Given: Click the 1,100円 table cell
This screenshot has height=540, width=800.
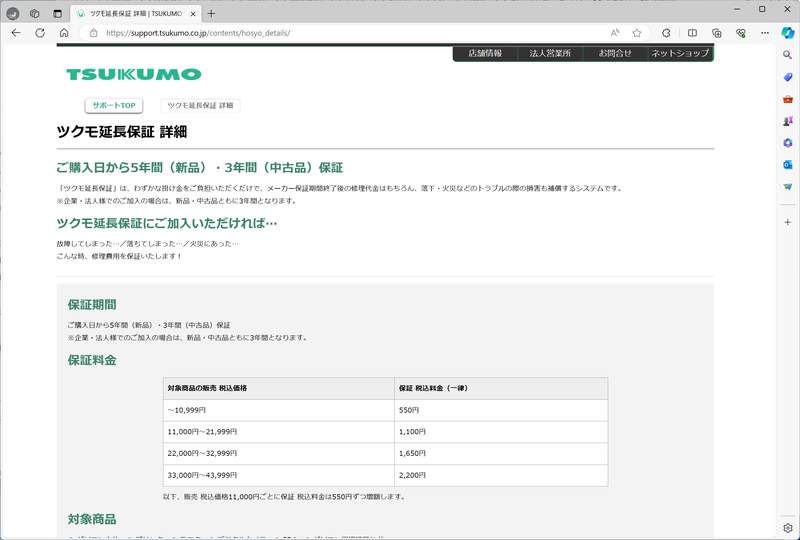Looking at the screenshot, I should (501, 432).
